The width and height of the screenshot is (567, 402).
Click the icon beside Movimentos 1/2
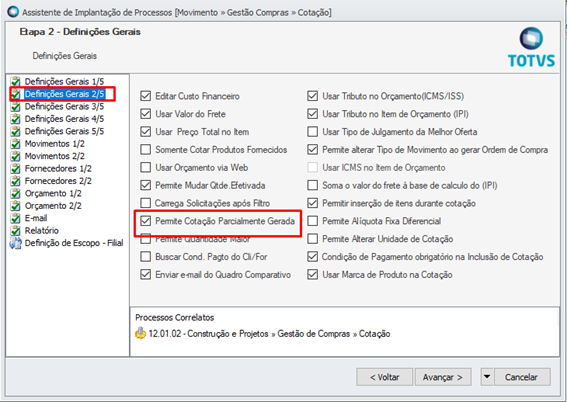coord(15,144)
